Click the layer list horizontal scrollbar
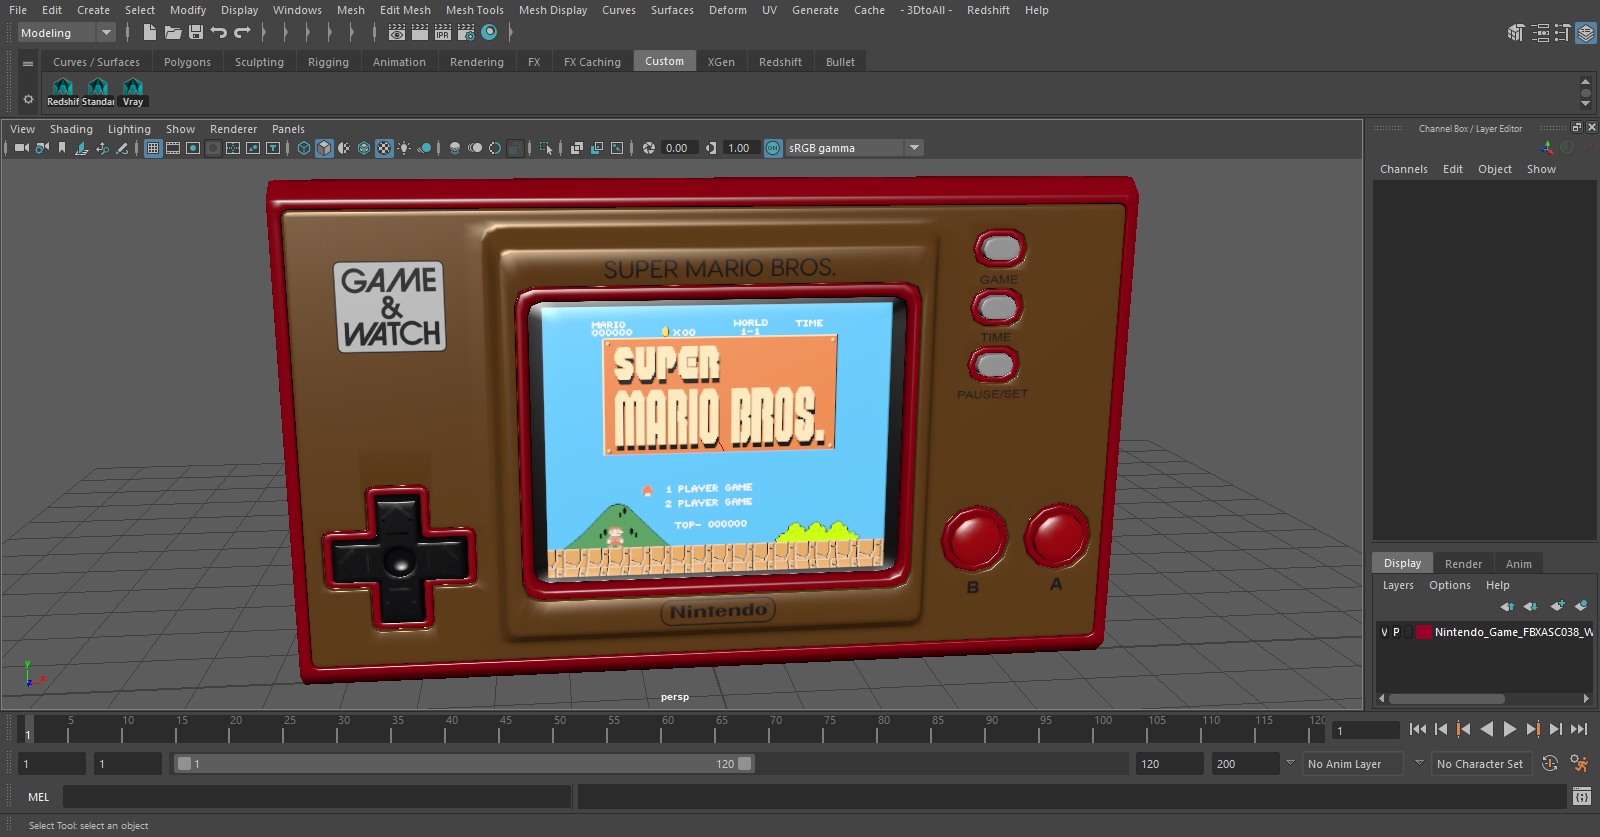This screenshot has height=837, width=1600. [x=1446, y=698]
